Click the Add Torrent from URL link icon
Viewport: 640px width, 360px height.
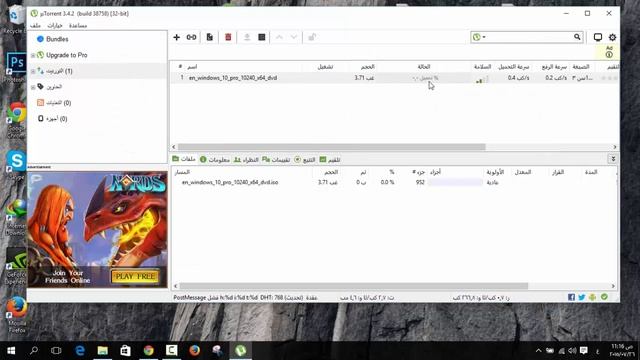[x=191, y=37]
